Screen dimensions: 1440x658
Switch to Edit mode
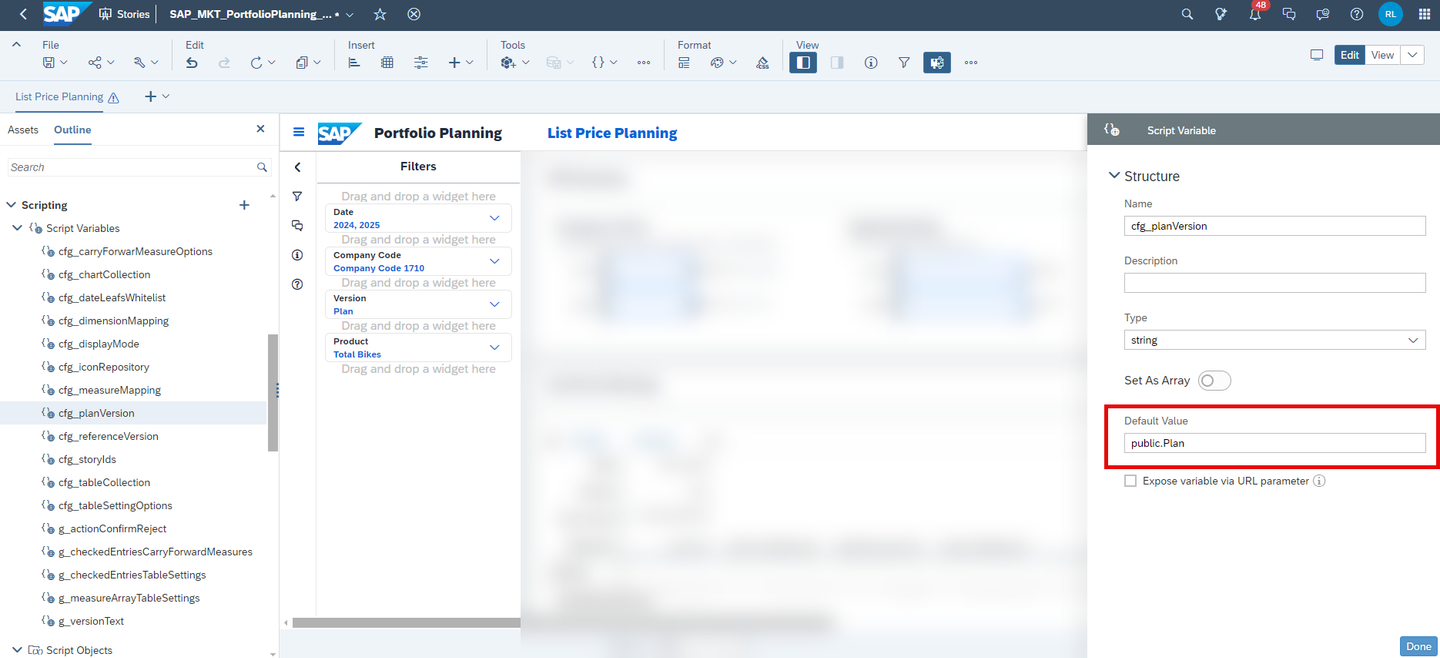[x=1349, y=55]
